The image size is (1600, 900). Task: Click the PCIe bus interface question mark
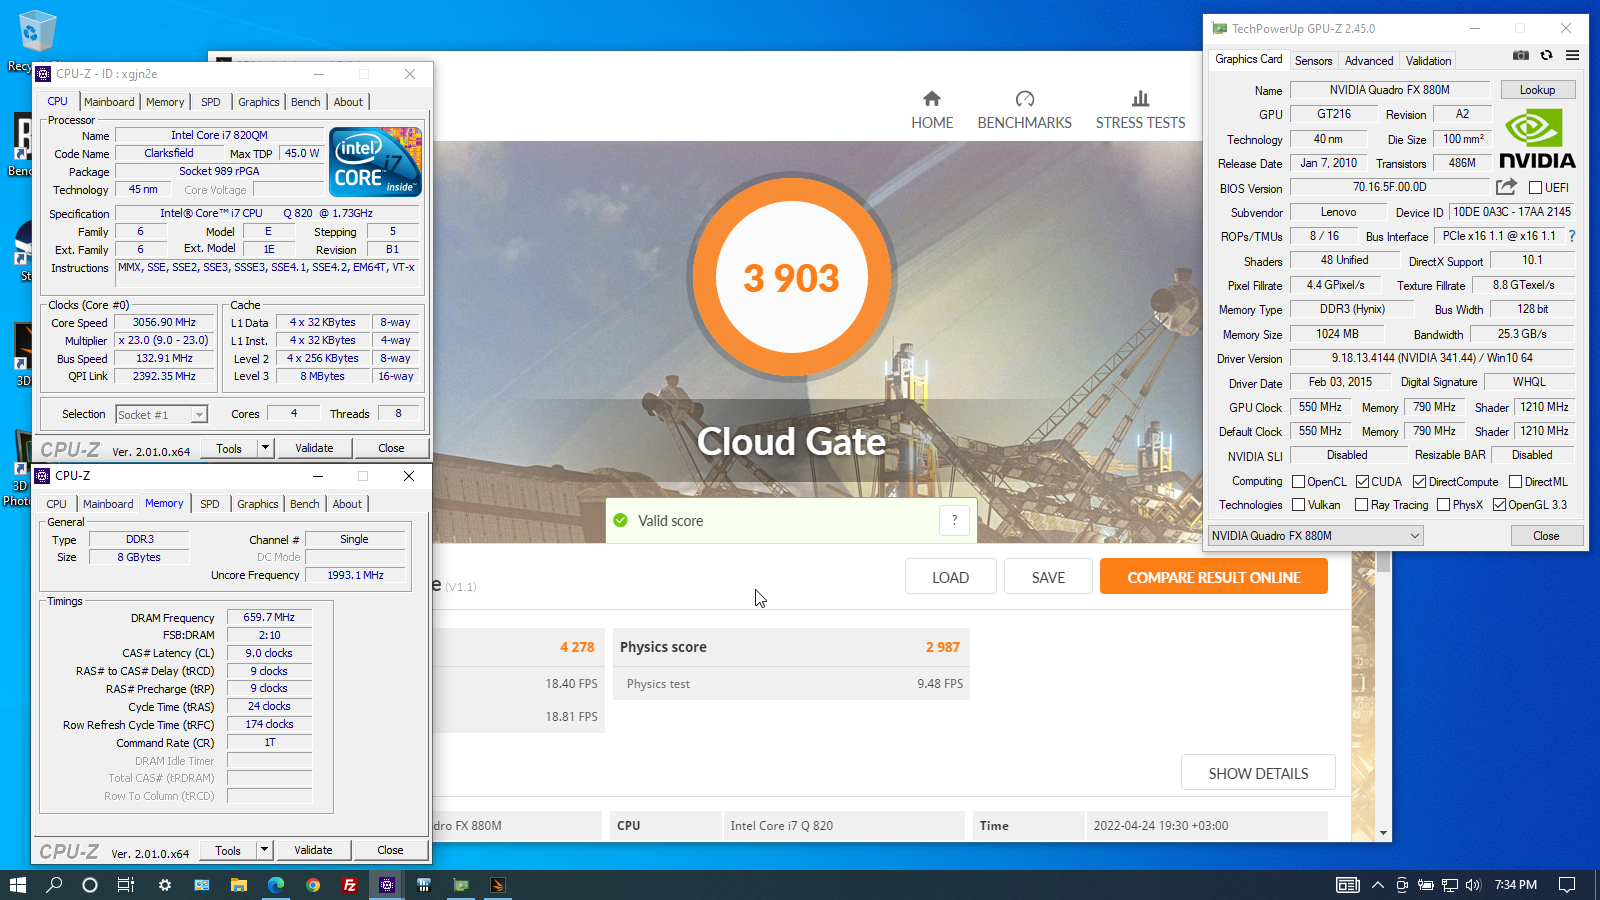tap(1572, 236)
